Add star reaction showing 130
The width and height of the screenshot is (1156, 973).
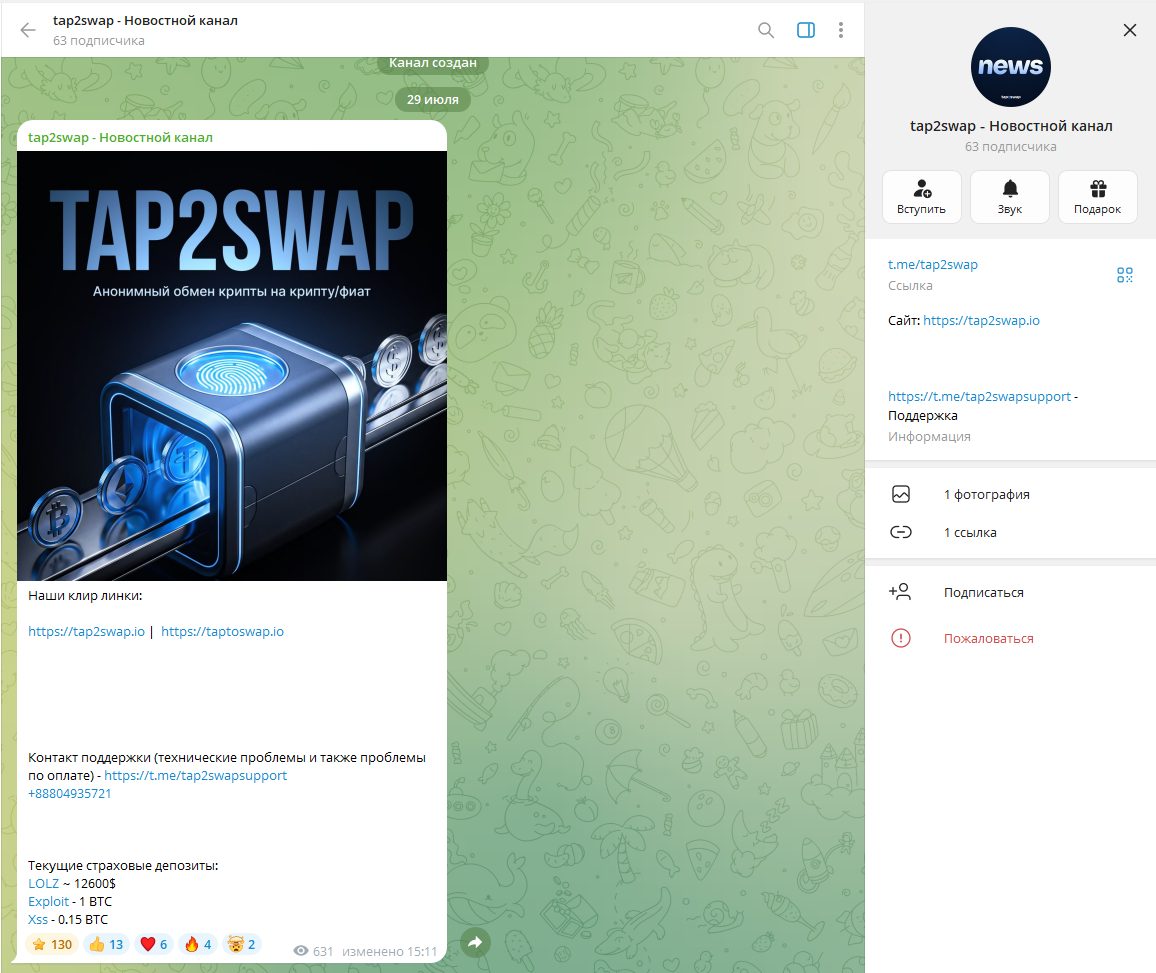(x=52, y=944)
